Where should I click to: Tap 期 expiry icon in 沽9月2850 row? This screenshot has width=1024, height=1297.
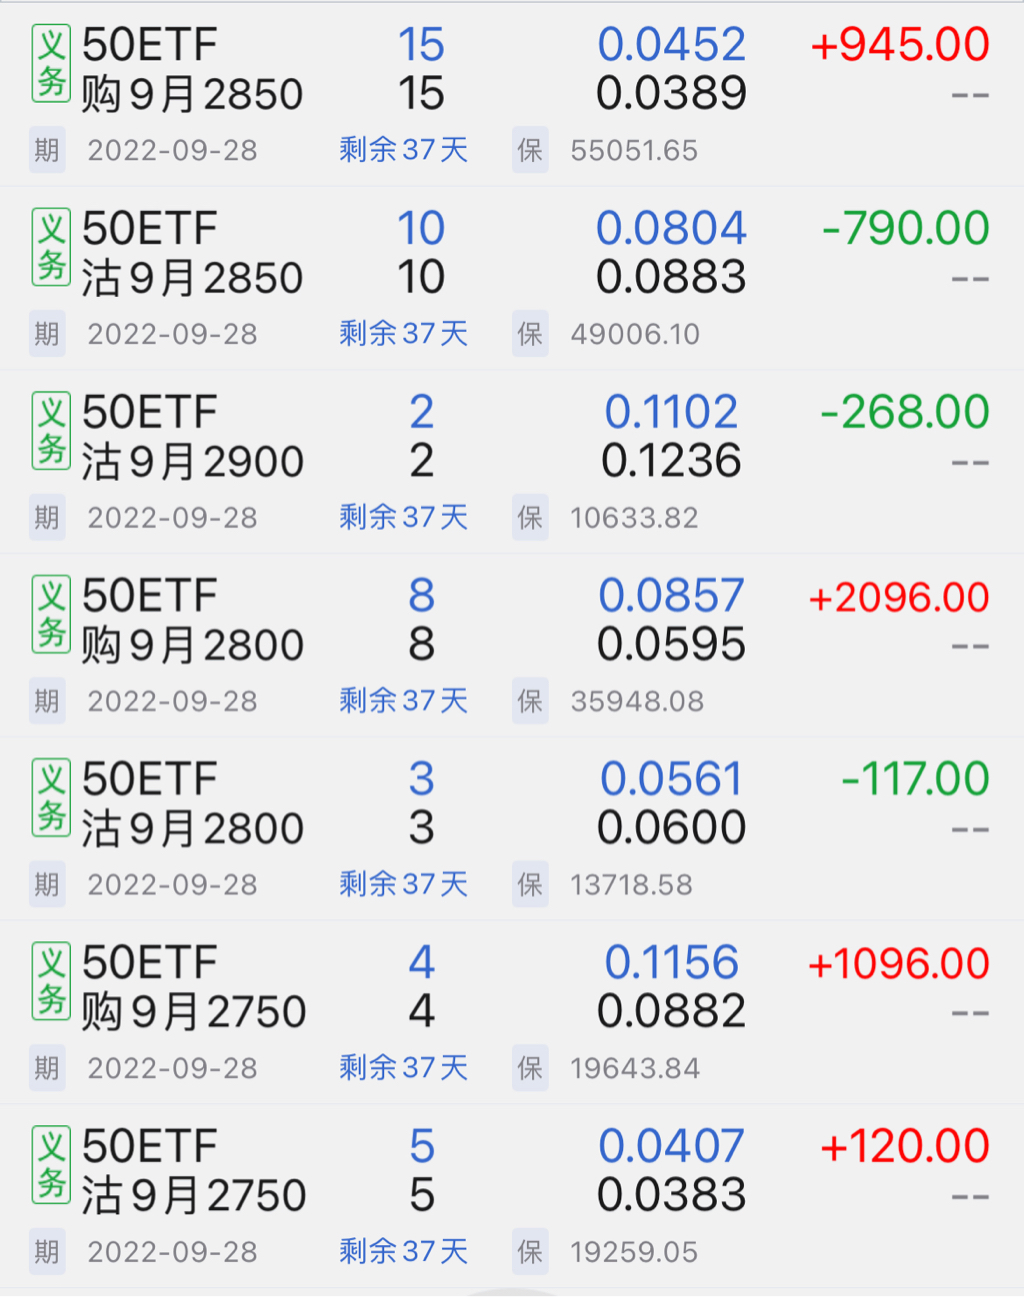coord(47,334)
